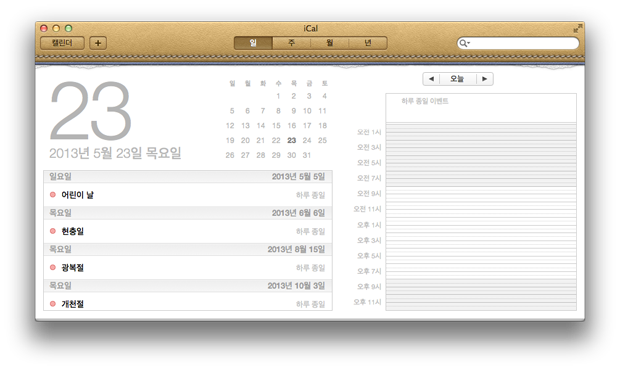Switch to 주 week view tab
The height and width of the screenshot is (370, 620).
291,43
